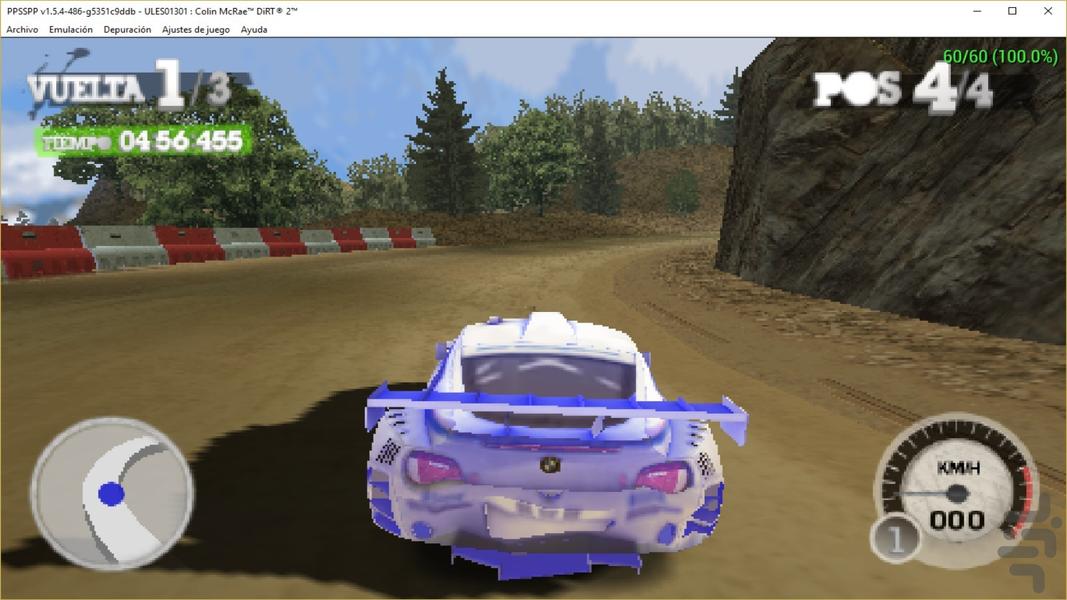Open the Emulación menu
The image size is (1067, 600).
click(71, 29)
